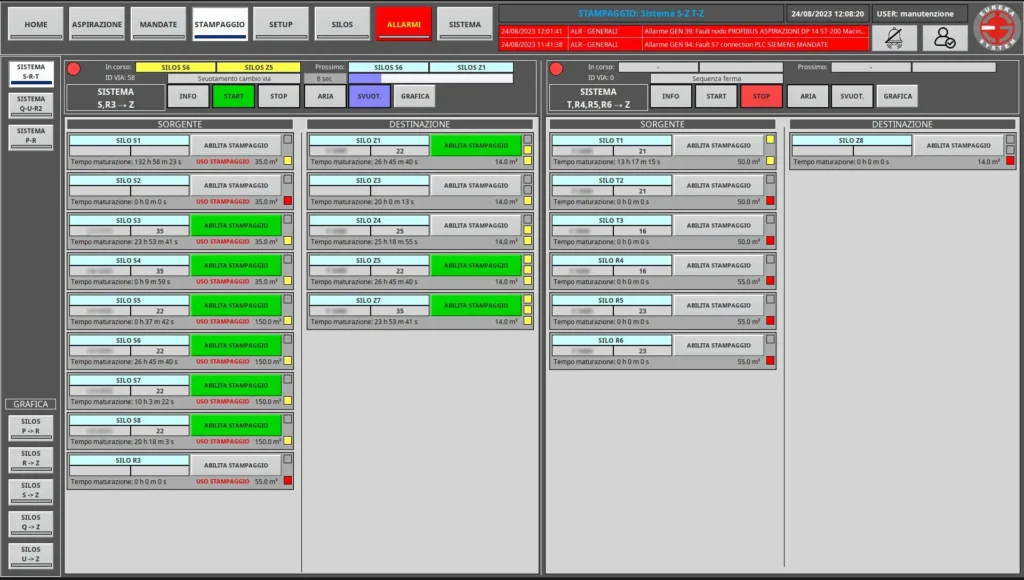Enable Abilita Stampaggio for Silo S3
1024x580 pixels.
click(x=236, y=225)
